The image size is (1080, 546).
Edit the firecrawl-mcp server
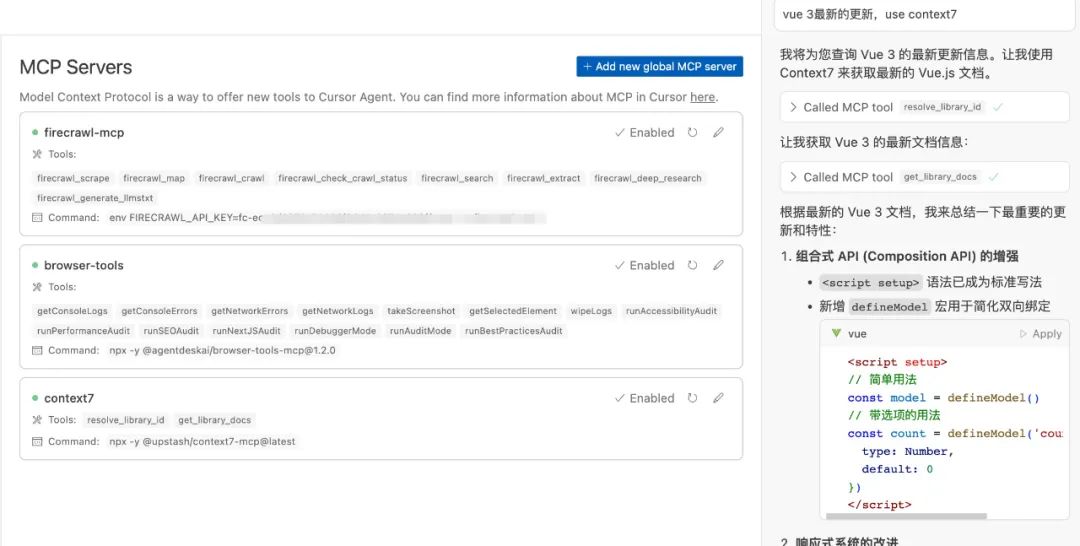click(718, 132)
